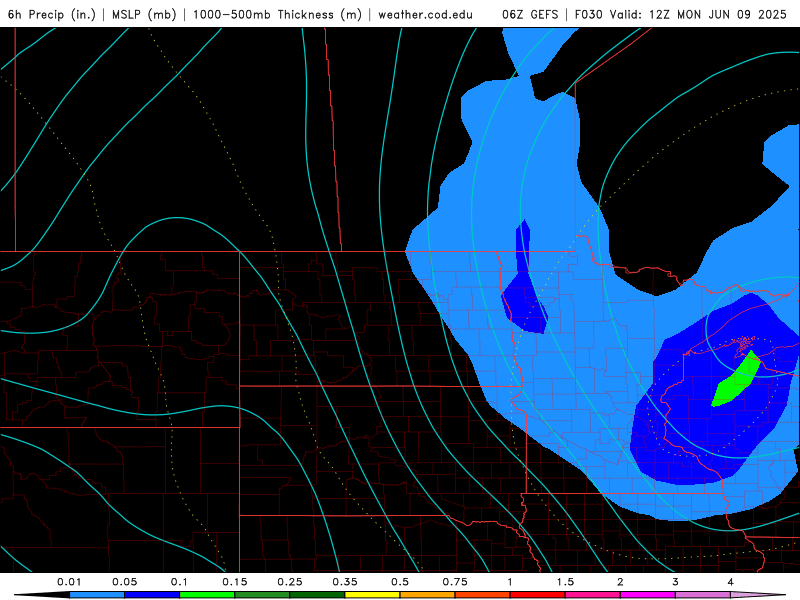The image size is (800, 600).
Task: Click the 0.01 legend value
Action: click(x=69, y=582)
